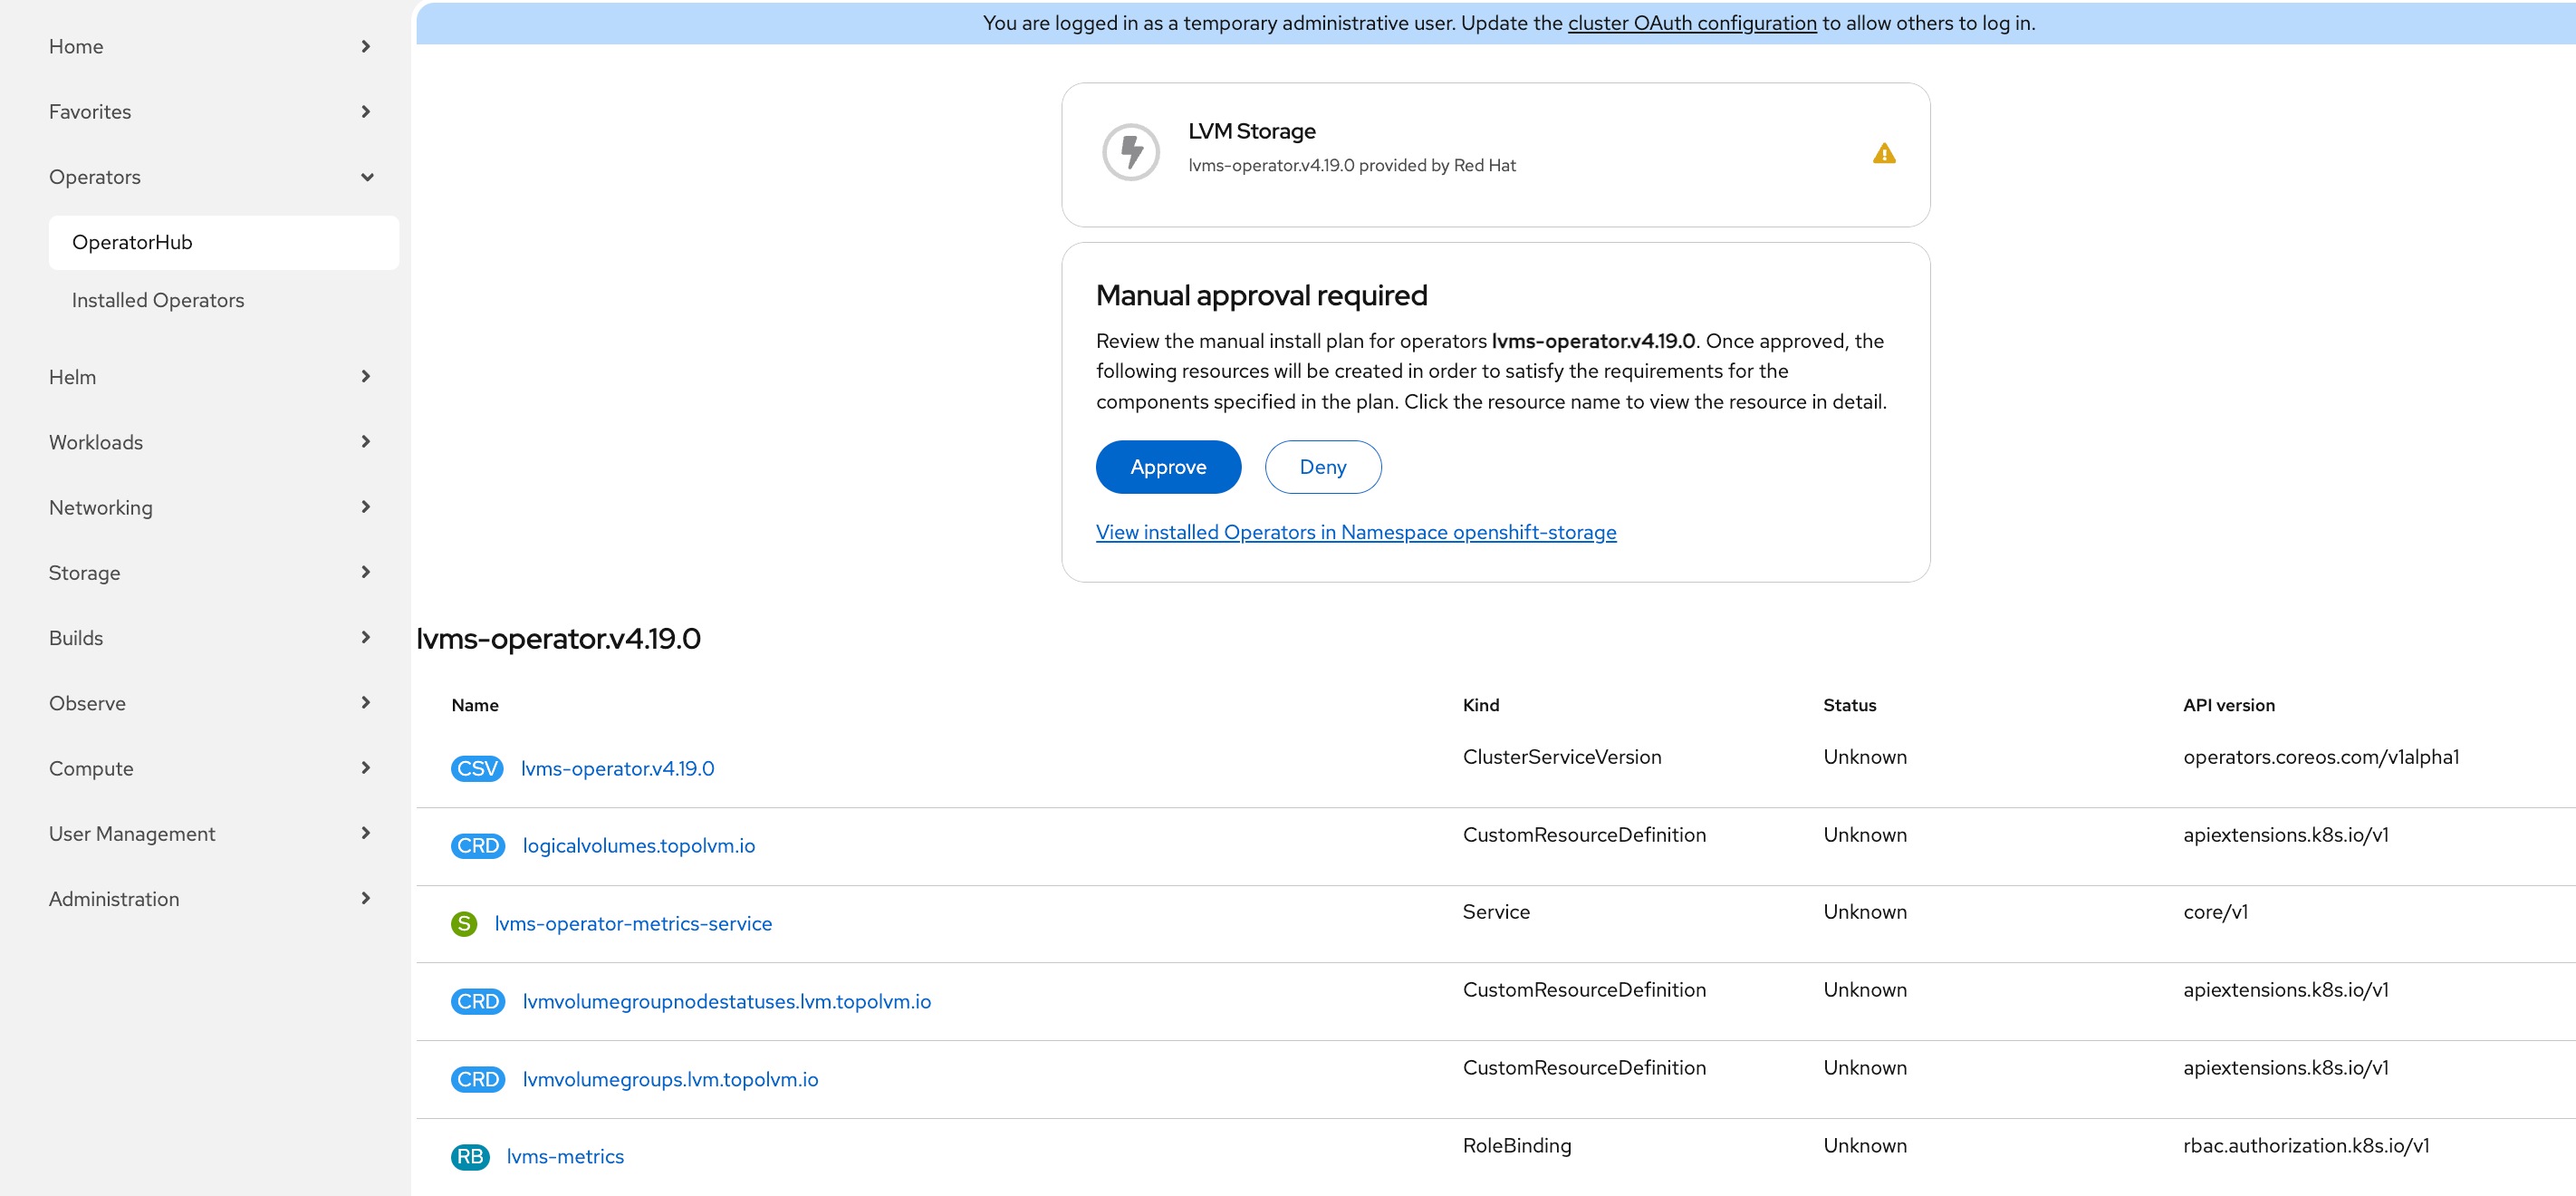Click the yellow warning triangle icon
This screenshot has height=1196, width=2576.
[1884, 153]
